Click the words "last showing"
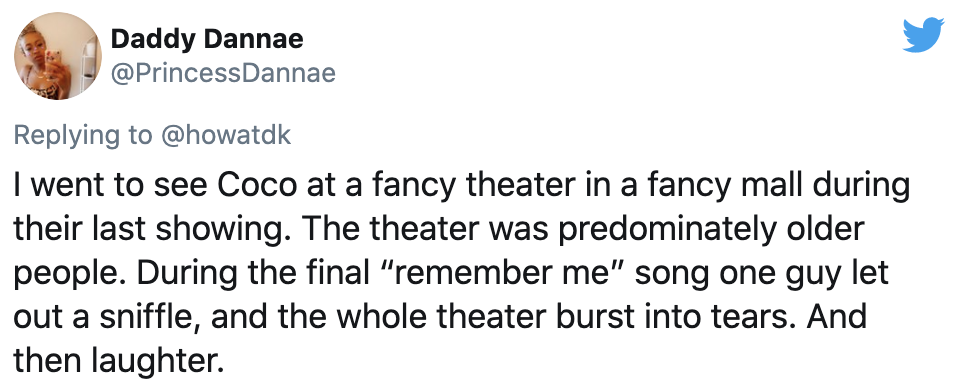This screenshot has height=384, width=954. 186,229
